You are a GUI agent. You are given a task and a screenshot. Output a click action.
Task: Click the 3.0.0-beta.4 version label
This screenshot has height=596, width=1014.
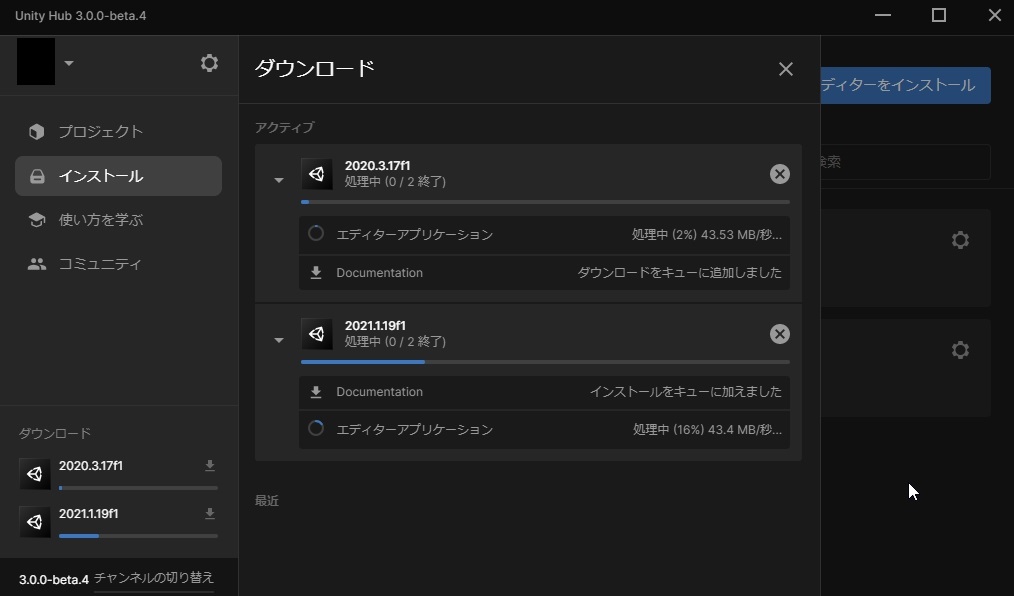coord(54,579)
